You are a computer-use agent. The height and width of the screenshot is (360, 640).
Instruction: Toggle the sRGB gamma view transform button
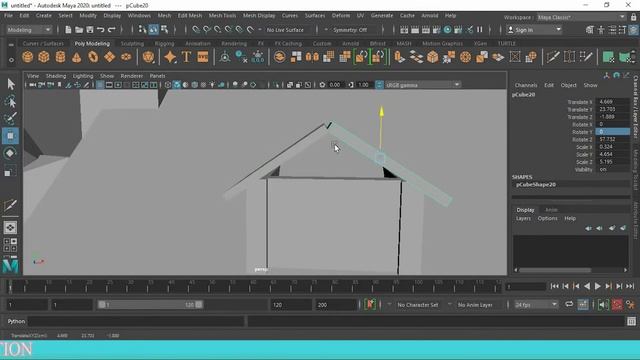[379, 84]
